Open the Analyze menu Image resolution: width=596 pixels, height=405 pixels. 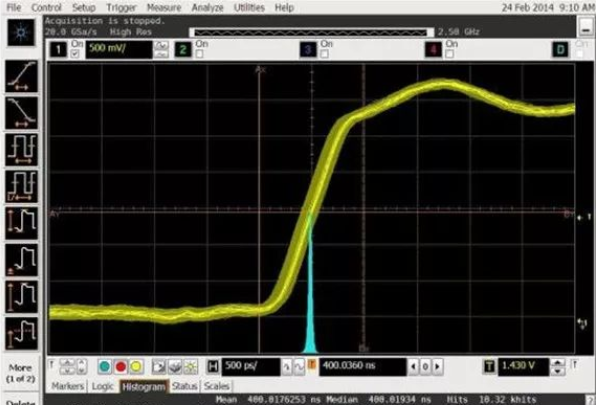tap(208, 8)
